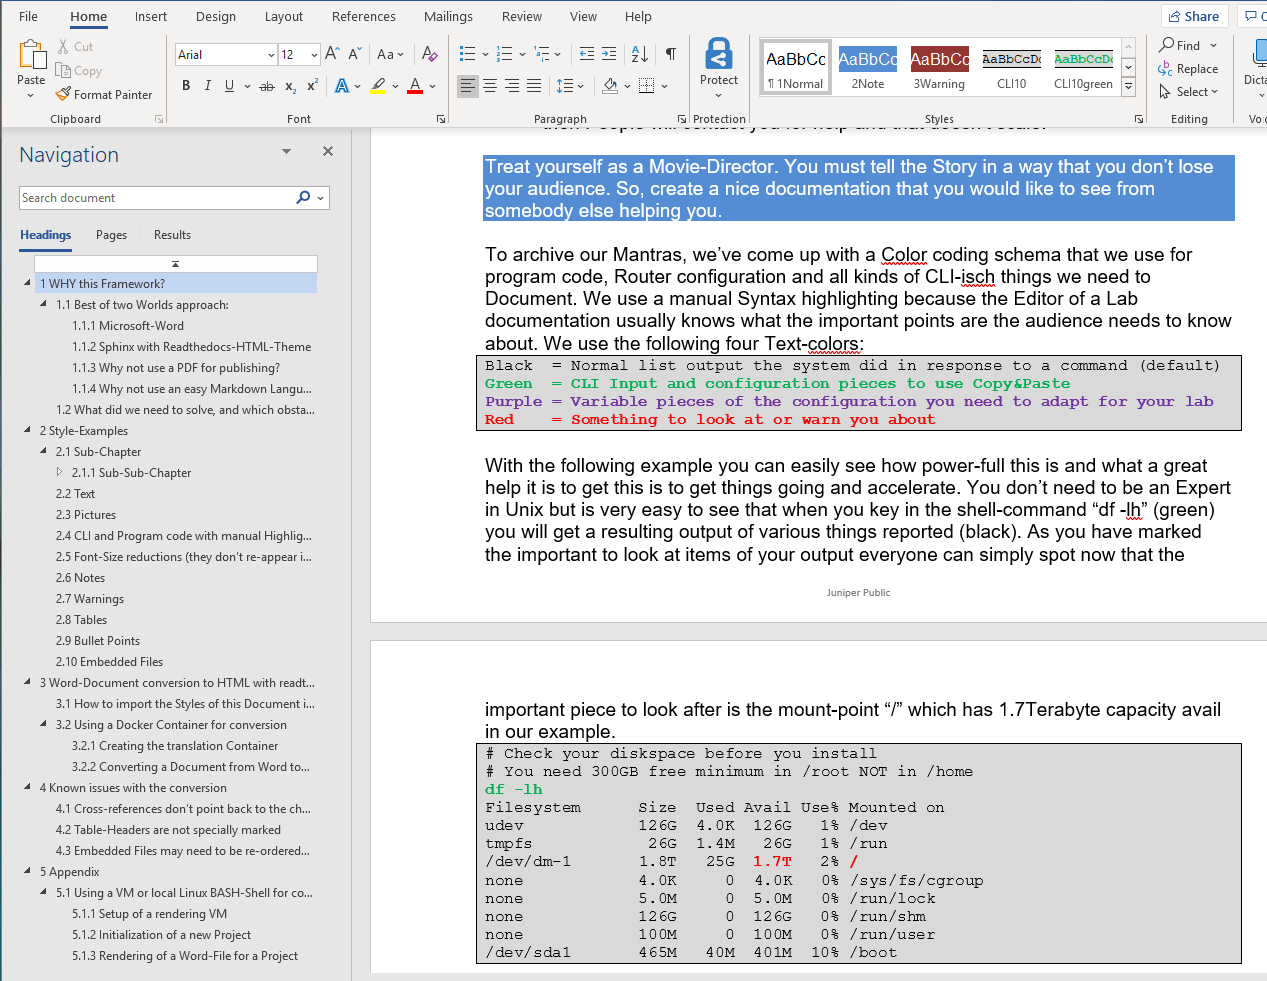1267x981 pixels.
Task: Apply red font color
Action: [415, 86]
